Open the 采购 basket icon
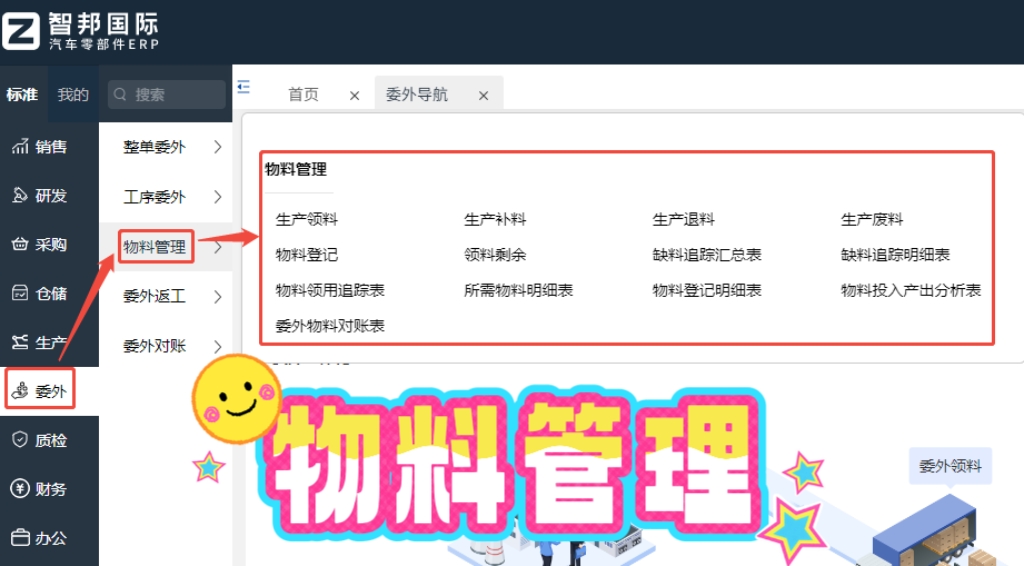1024x566 pixels. (20, 244)
